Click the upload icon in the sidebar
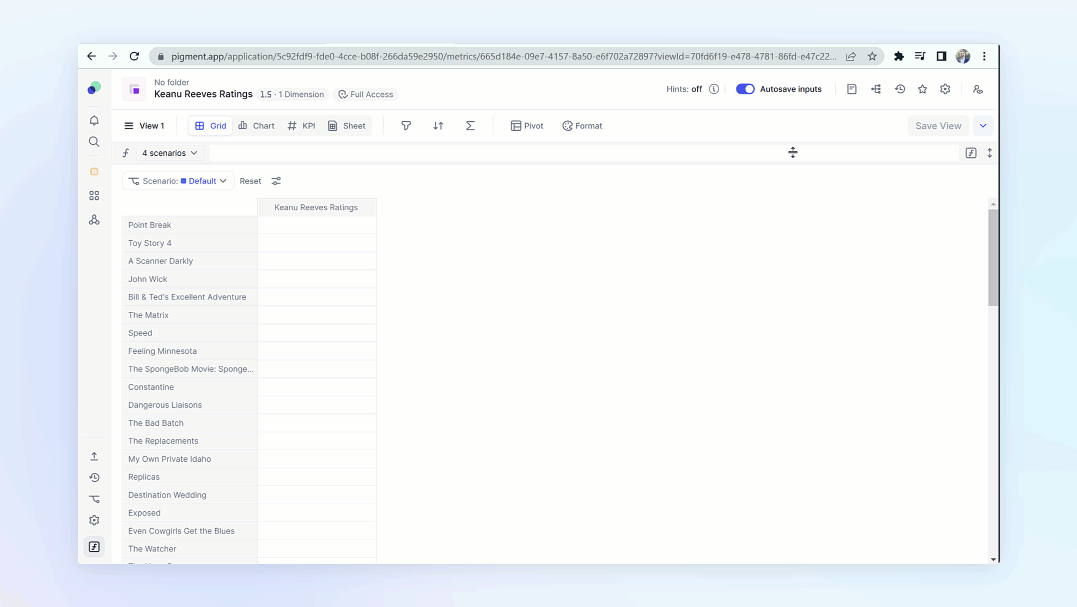Image resolution: width=1077 pixels, height=607 pixels. (x=94, y=457)
